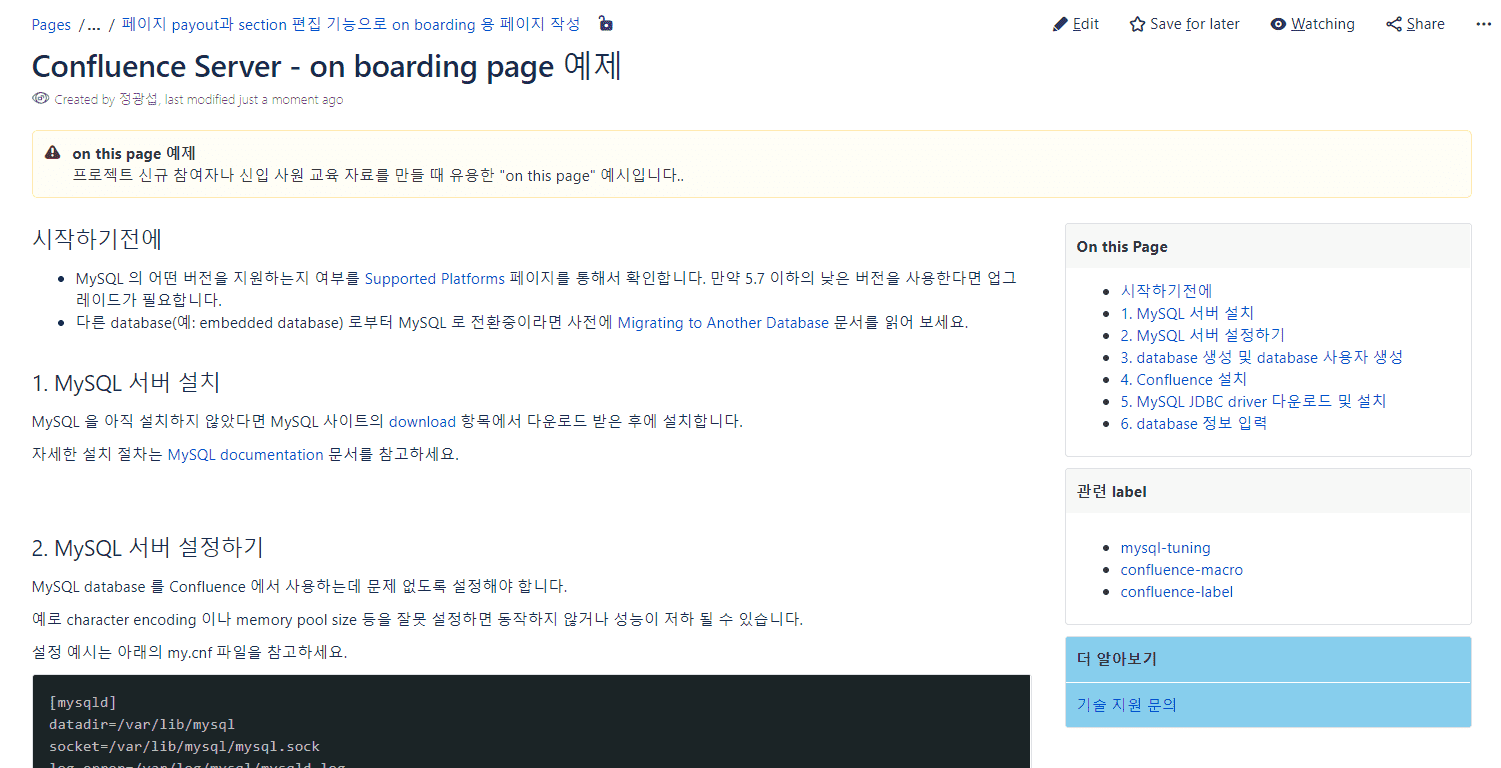1501x768 pixels.
Task: Open the parent page breadcrumb link
Action: click(351, 24)
